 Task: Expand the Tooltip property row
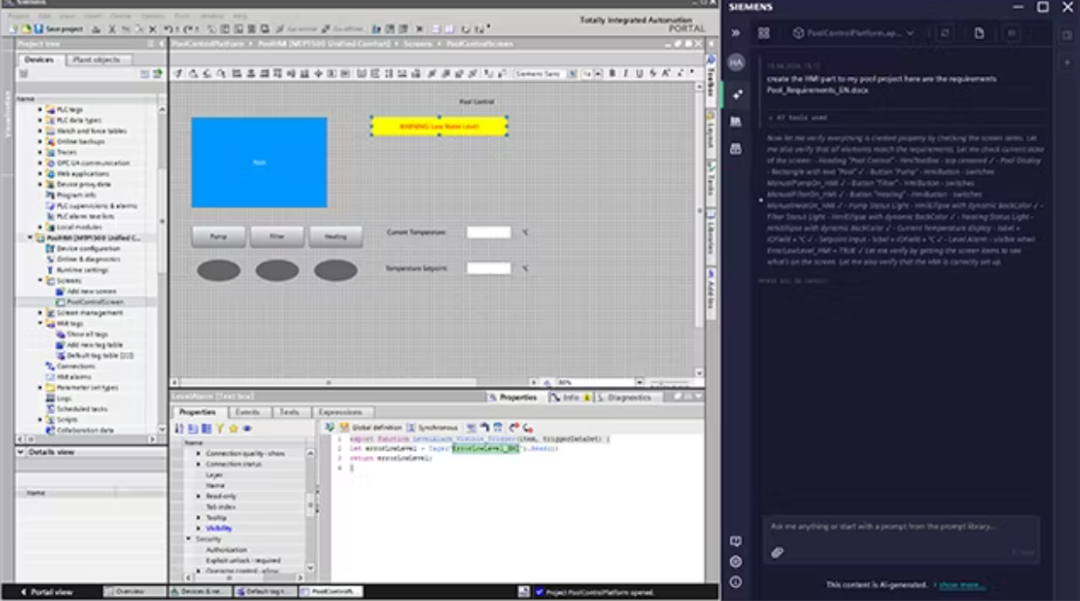coord(198,518)
